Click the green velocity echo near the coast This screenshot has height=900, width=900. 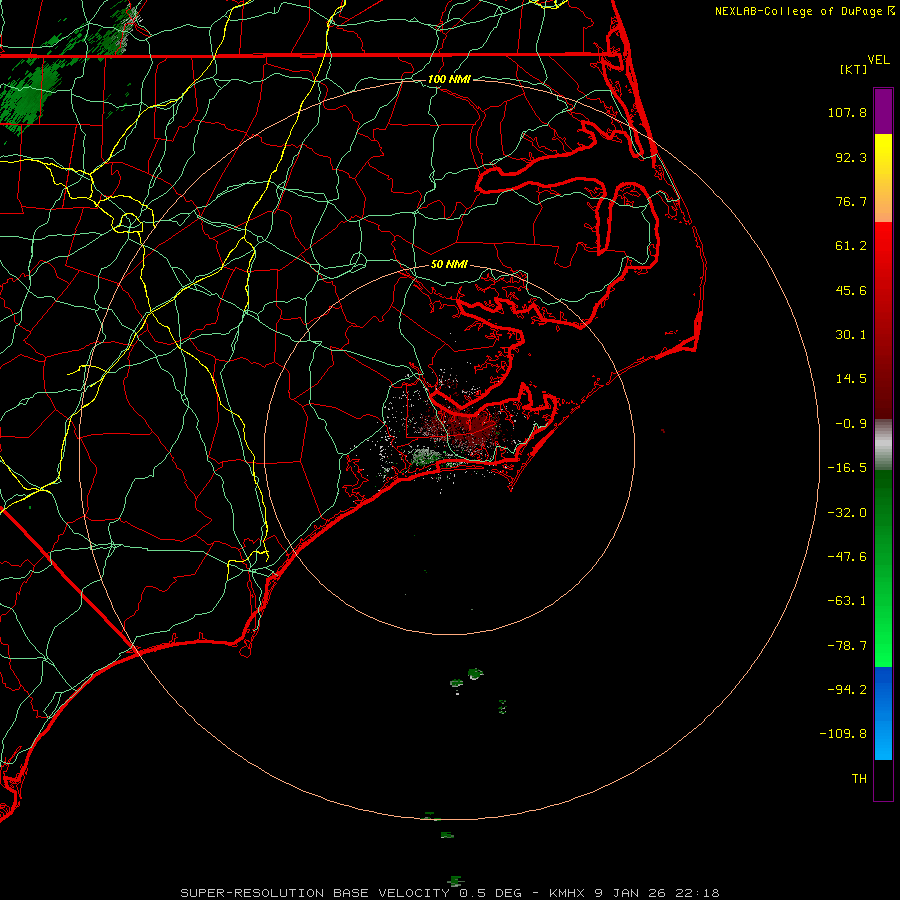click(x=426, y=456)
